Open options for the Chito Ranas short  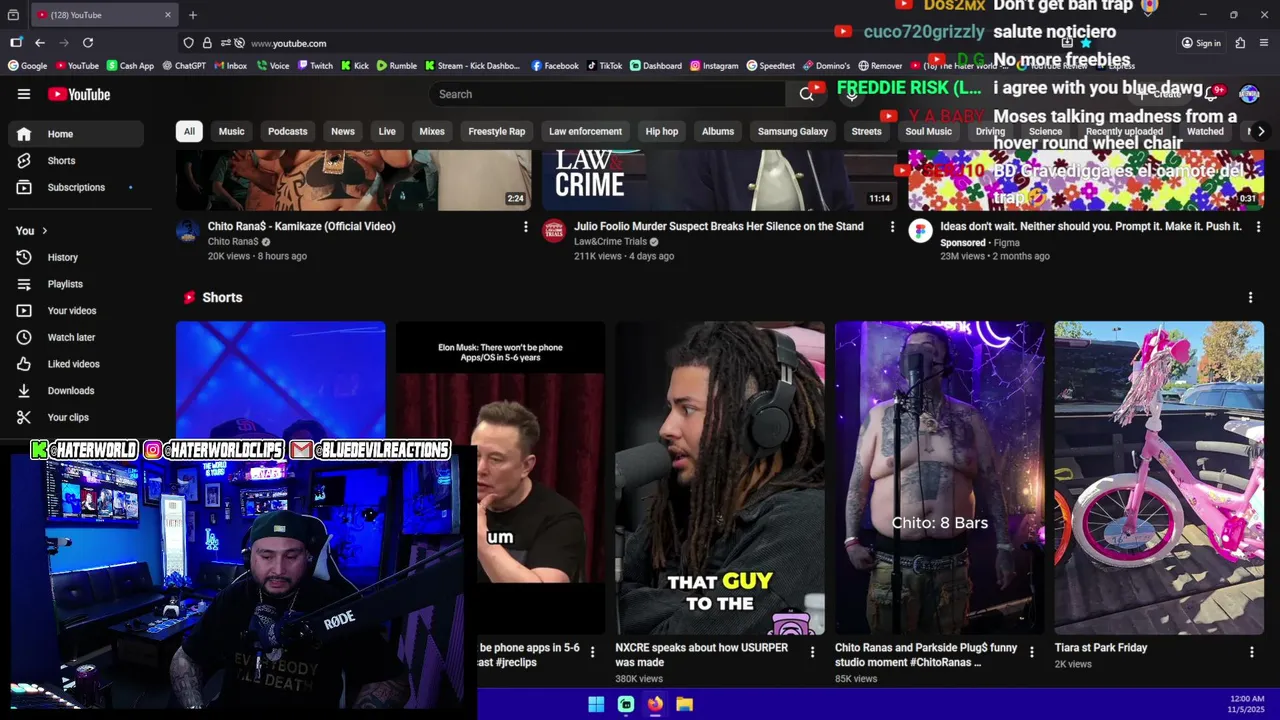tap(1032, 652)
